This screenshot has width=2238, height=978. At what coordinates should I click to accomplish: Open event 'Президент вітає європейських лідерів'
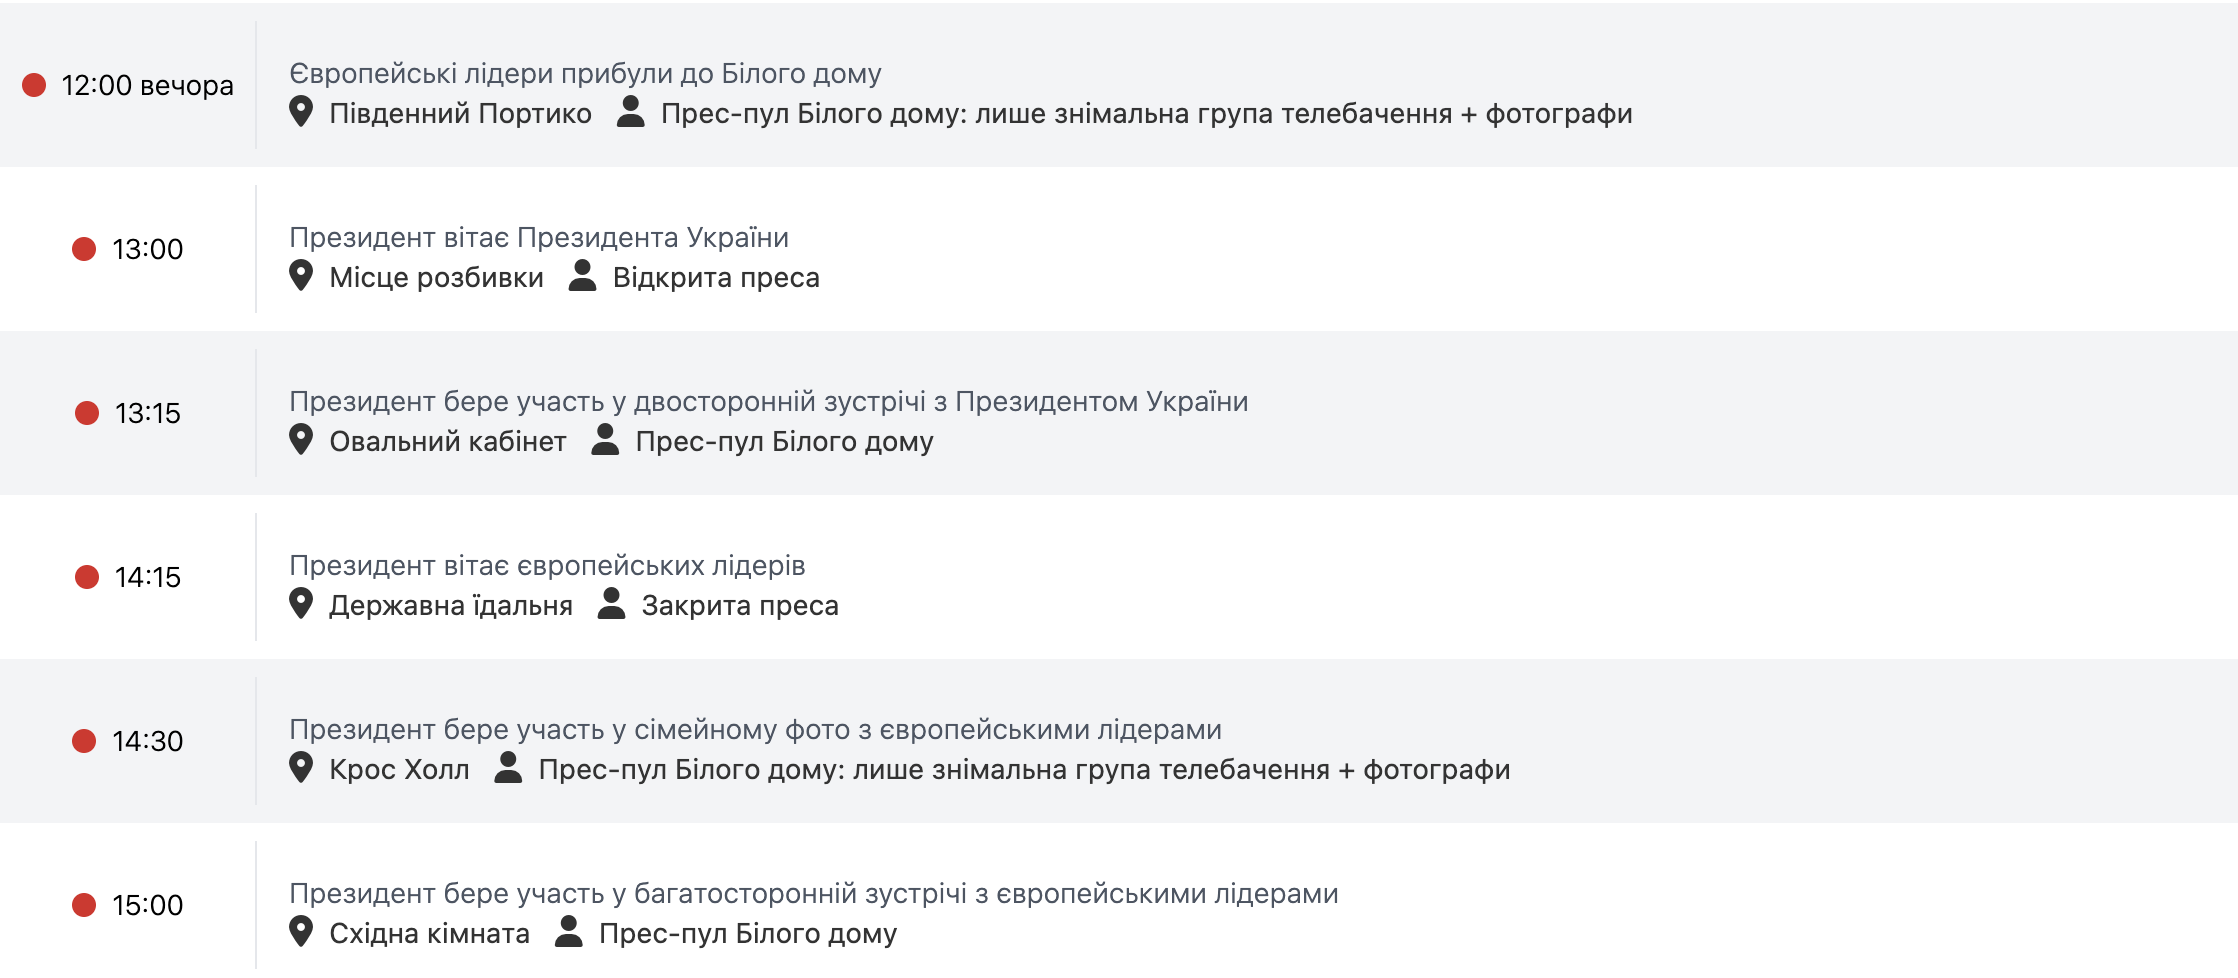547,566
